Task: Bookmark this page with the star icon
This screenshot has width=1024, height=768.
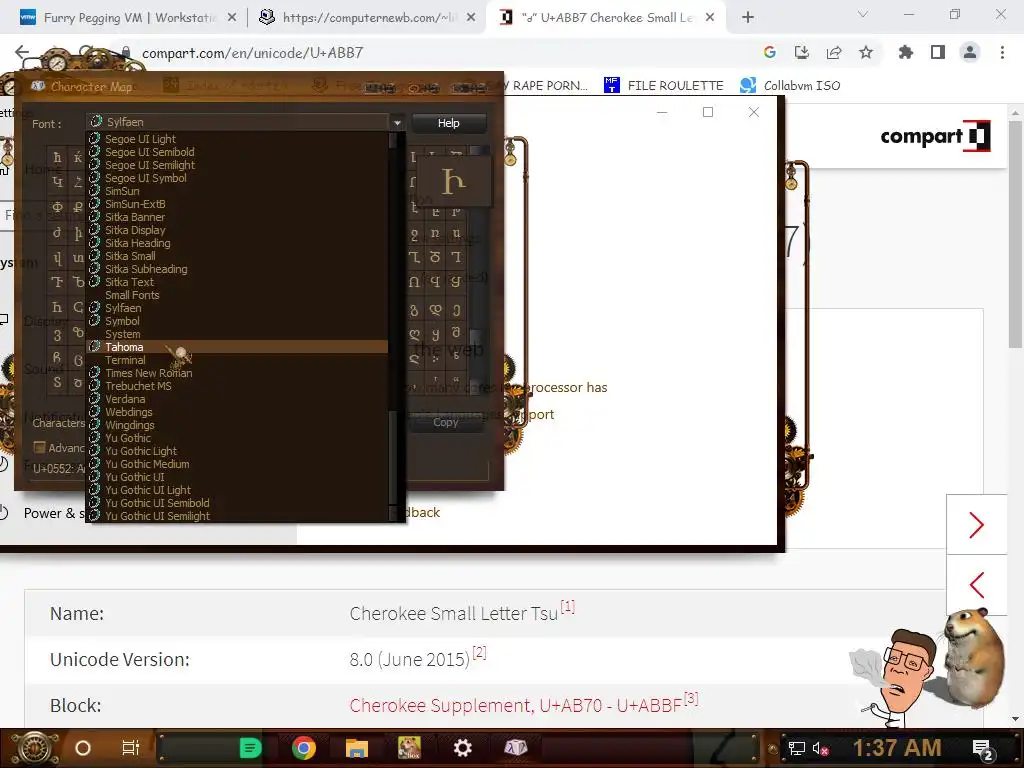Action: coord(866,52)
